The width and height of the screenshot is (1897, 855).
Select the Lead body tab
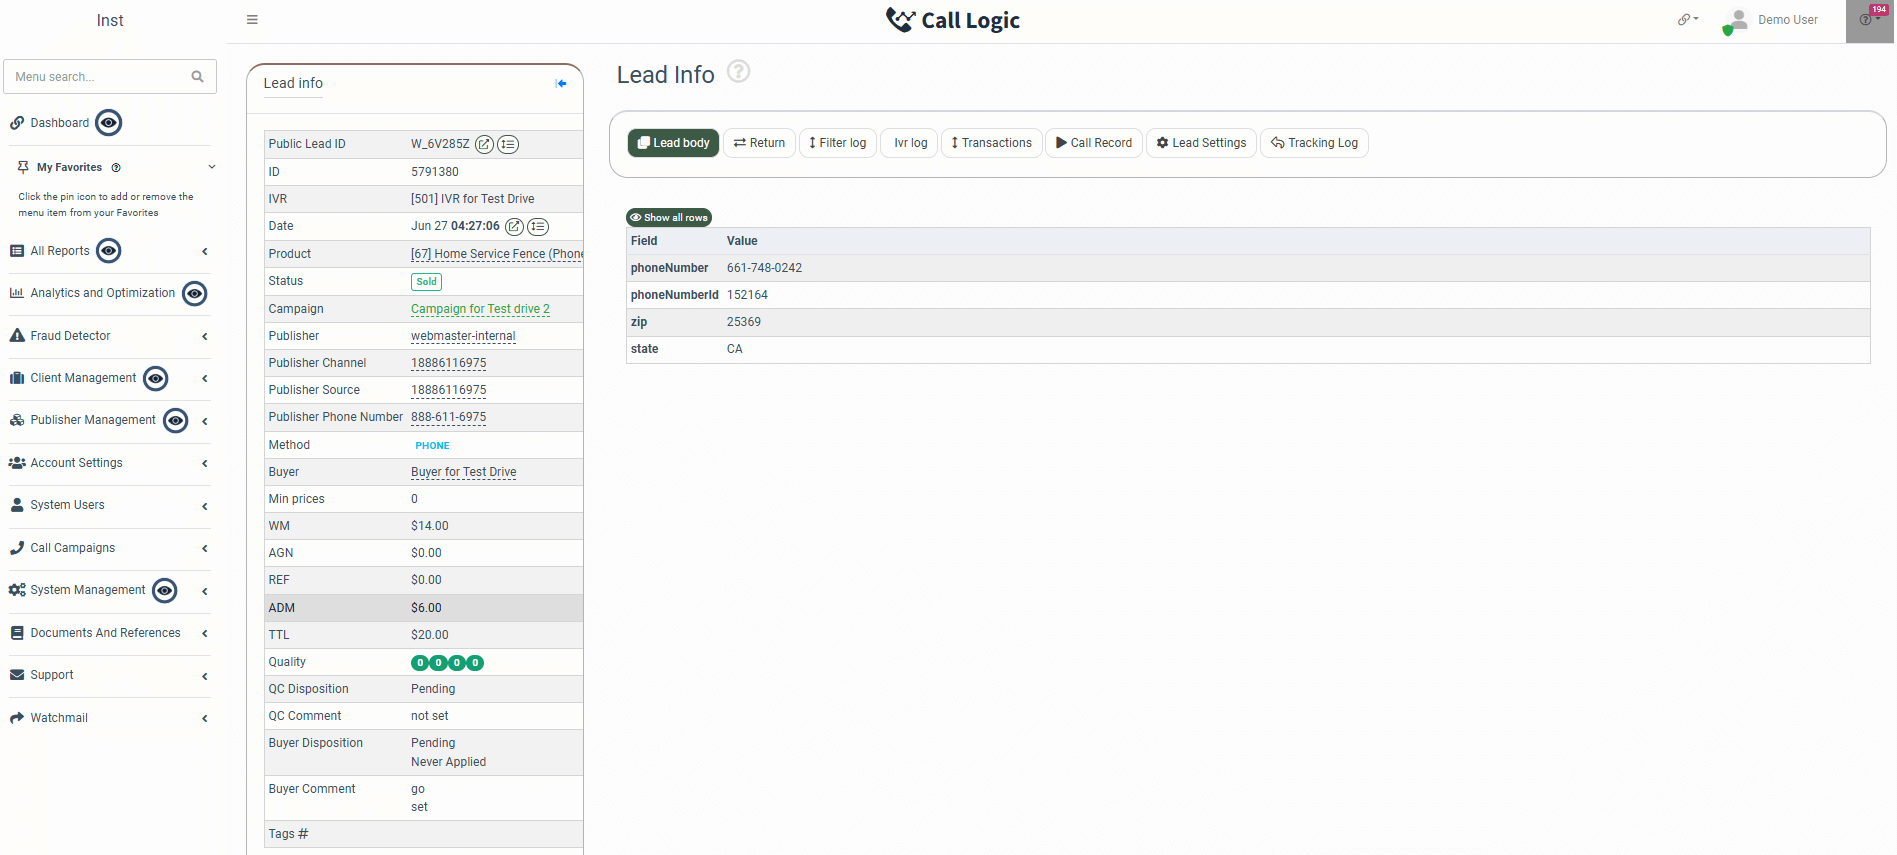point(673,143)
